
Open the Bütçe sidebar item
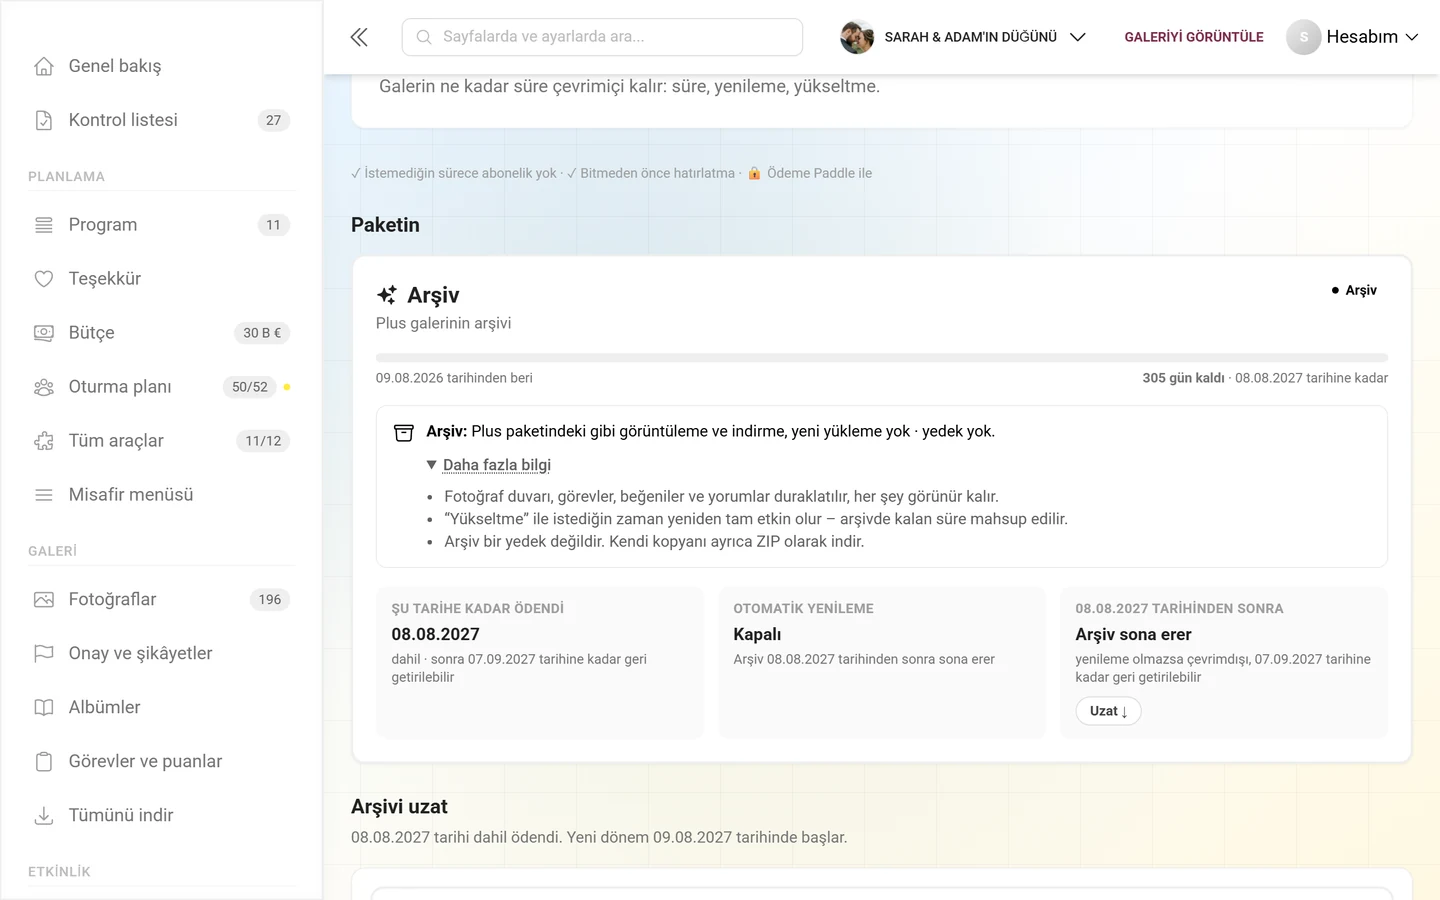[161, 333]
